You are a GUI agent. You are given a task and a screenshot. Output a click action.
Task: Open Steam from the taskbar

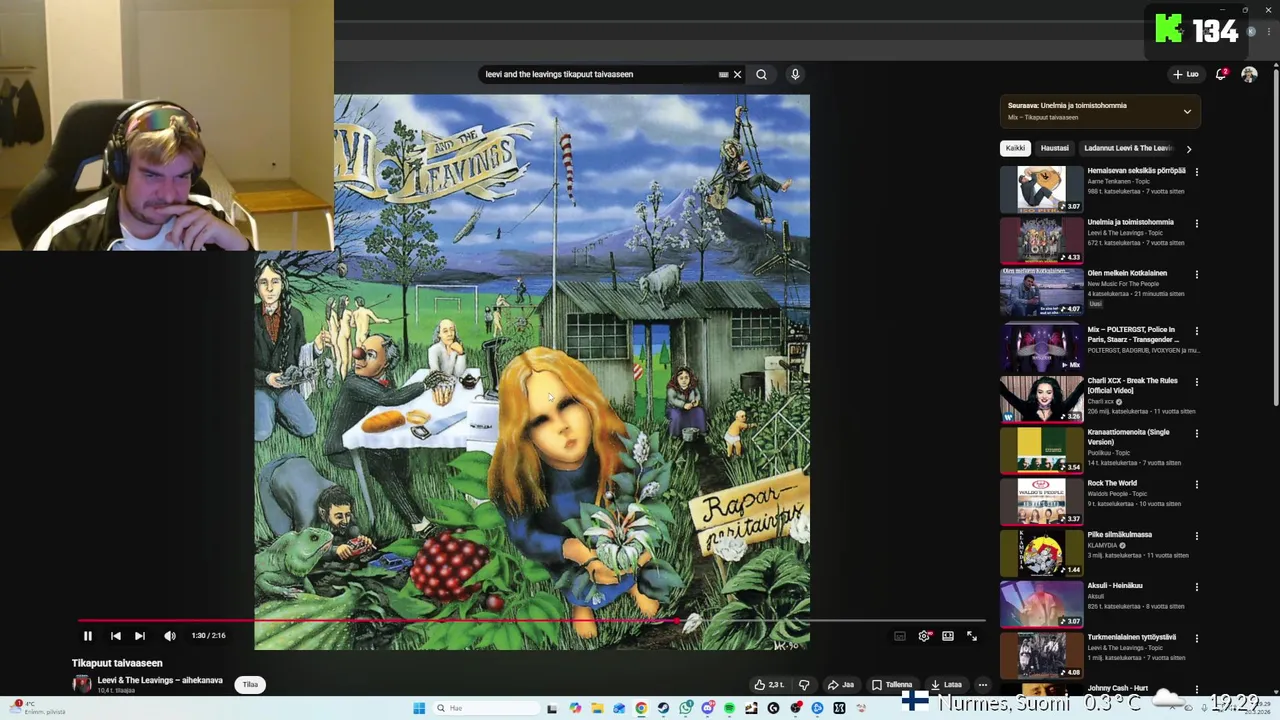(663, 708)
